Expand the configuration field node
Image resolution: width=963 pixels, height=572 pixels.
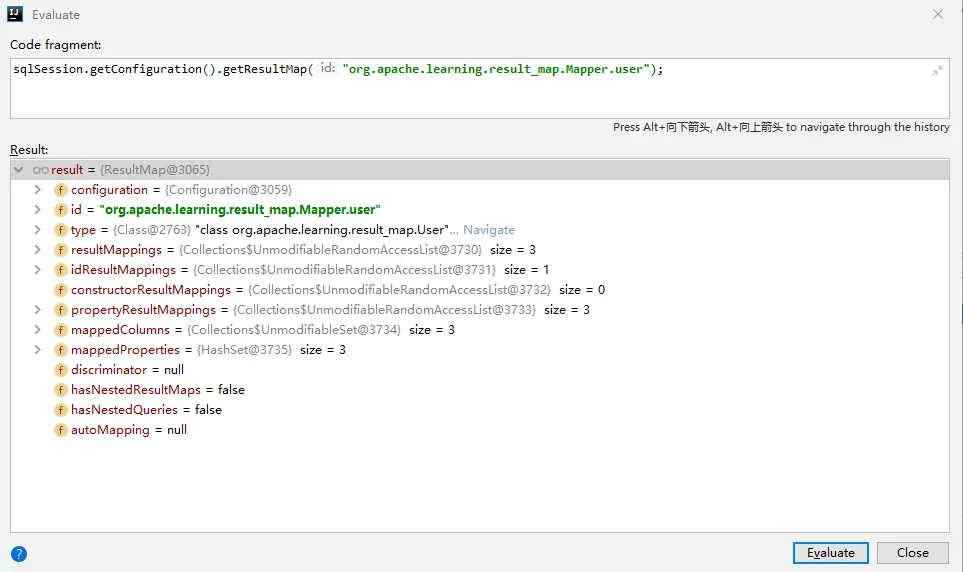click(37, 190)
